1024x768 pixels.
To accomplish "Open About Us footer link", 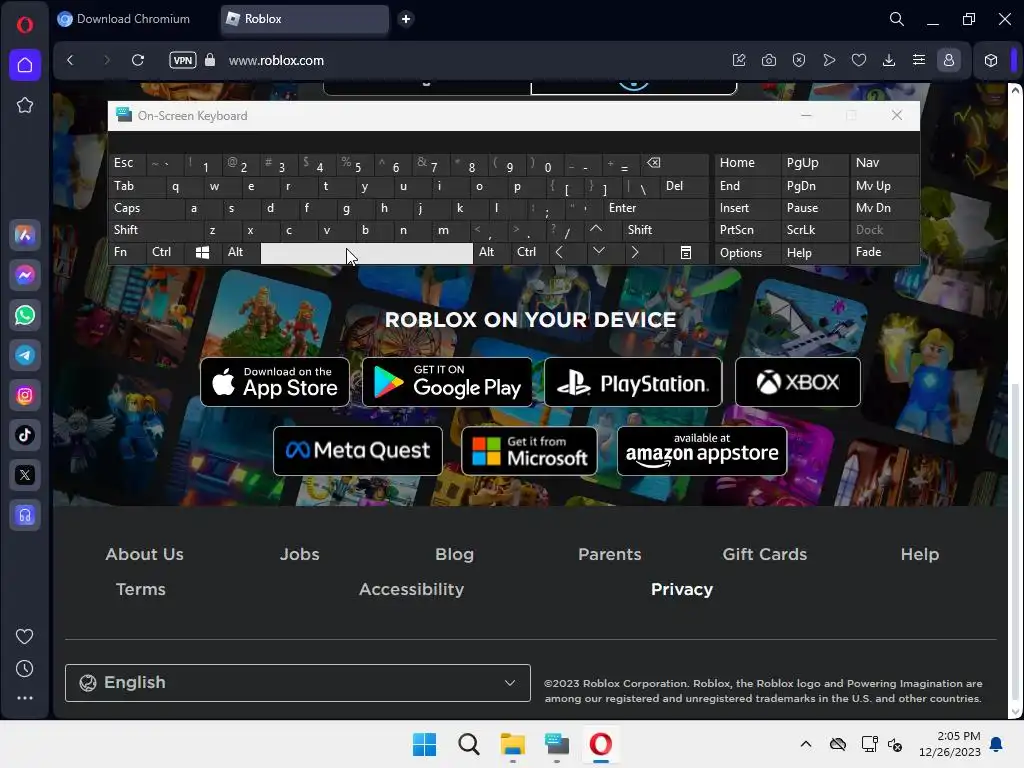I will click(x=144, y=554).
